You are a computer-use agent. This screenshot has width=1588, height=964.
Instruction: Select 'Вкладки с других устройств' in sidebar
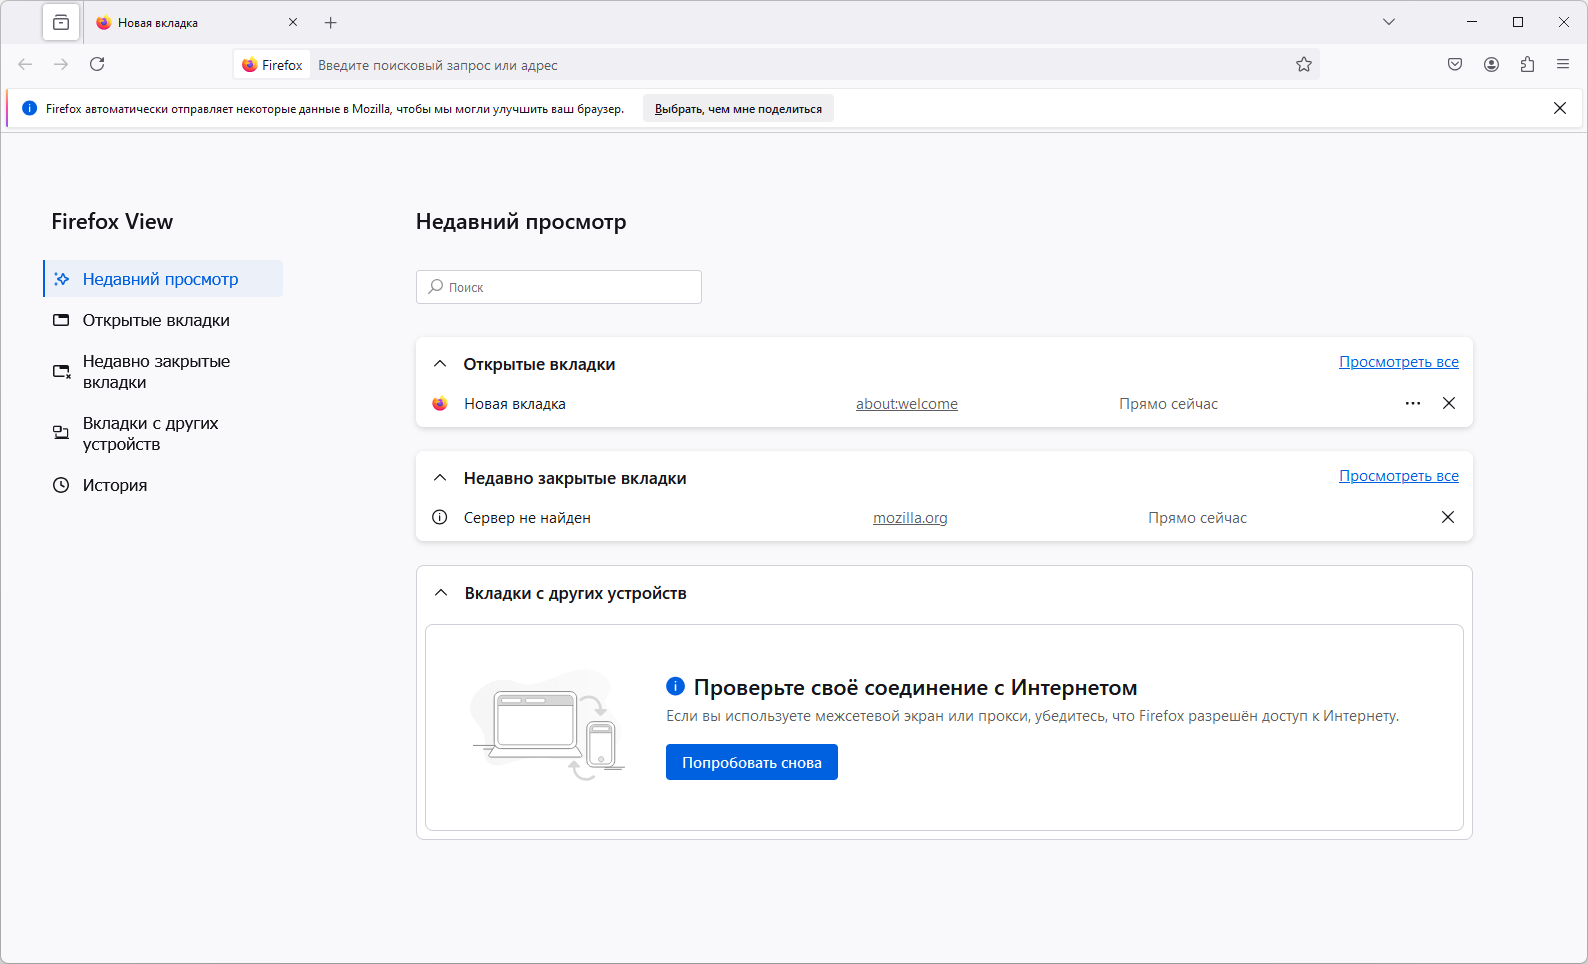coord(163,434)
